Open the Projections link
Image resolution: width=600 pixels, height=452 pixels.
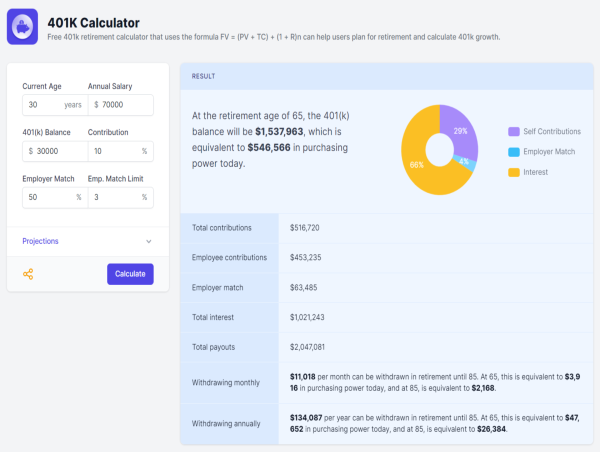click(40, 241)
